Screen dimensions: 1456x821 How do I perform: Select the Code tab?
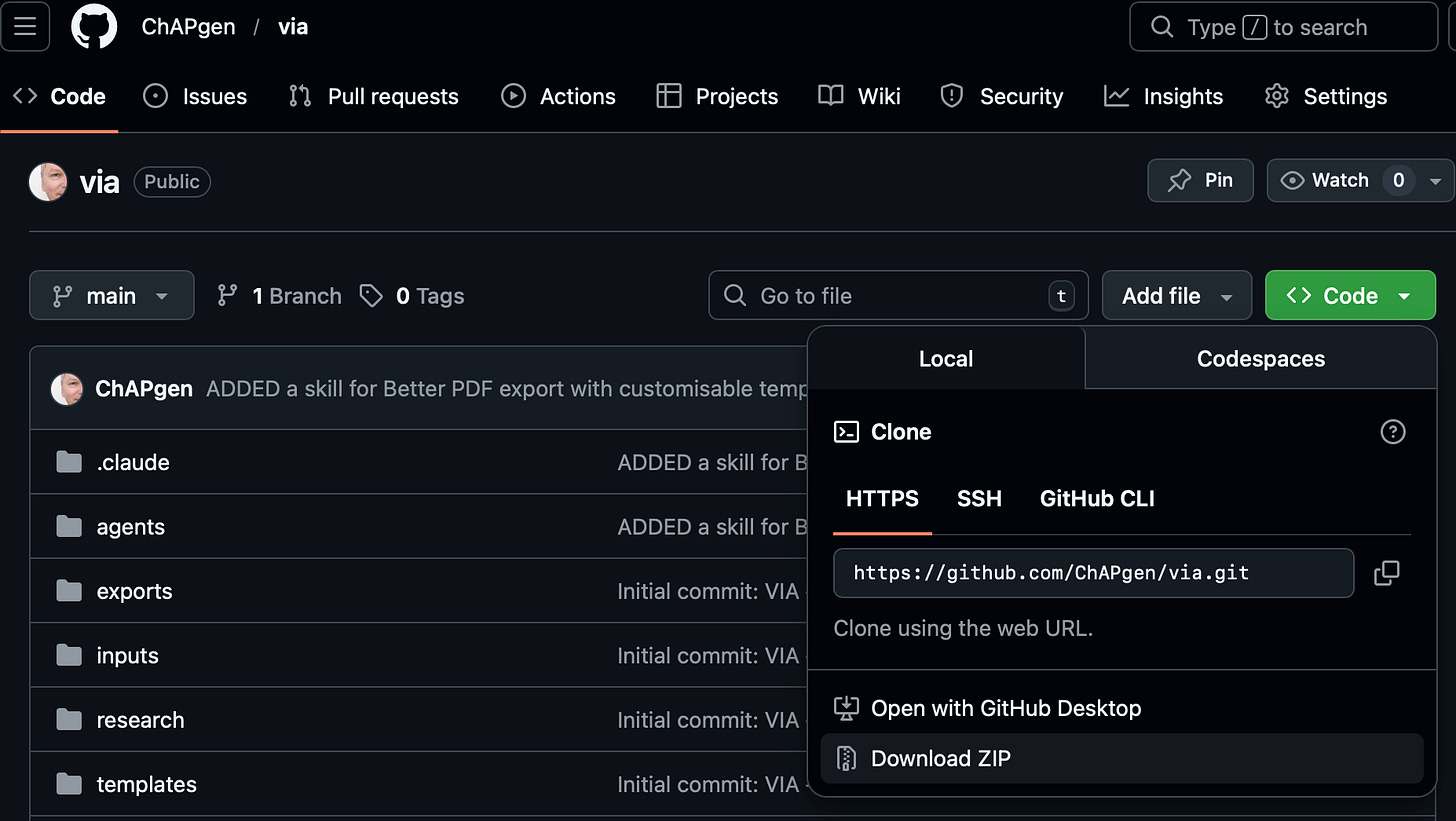(x=59, y=96)
